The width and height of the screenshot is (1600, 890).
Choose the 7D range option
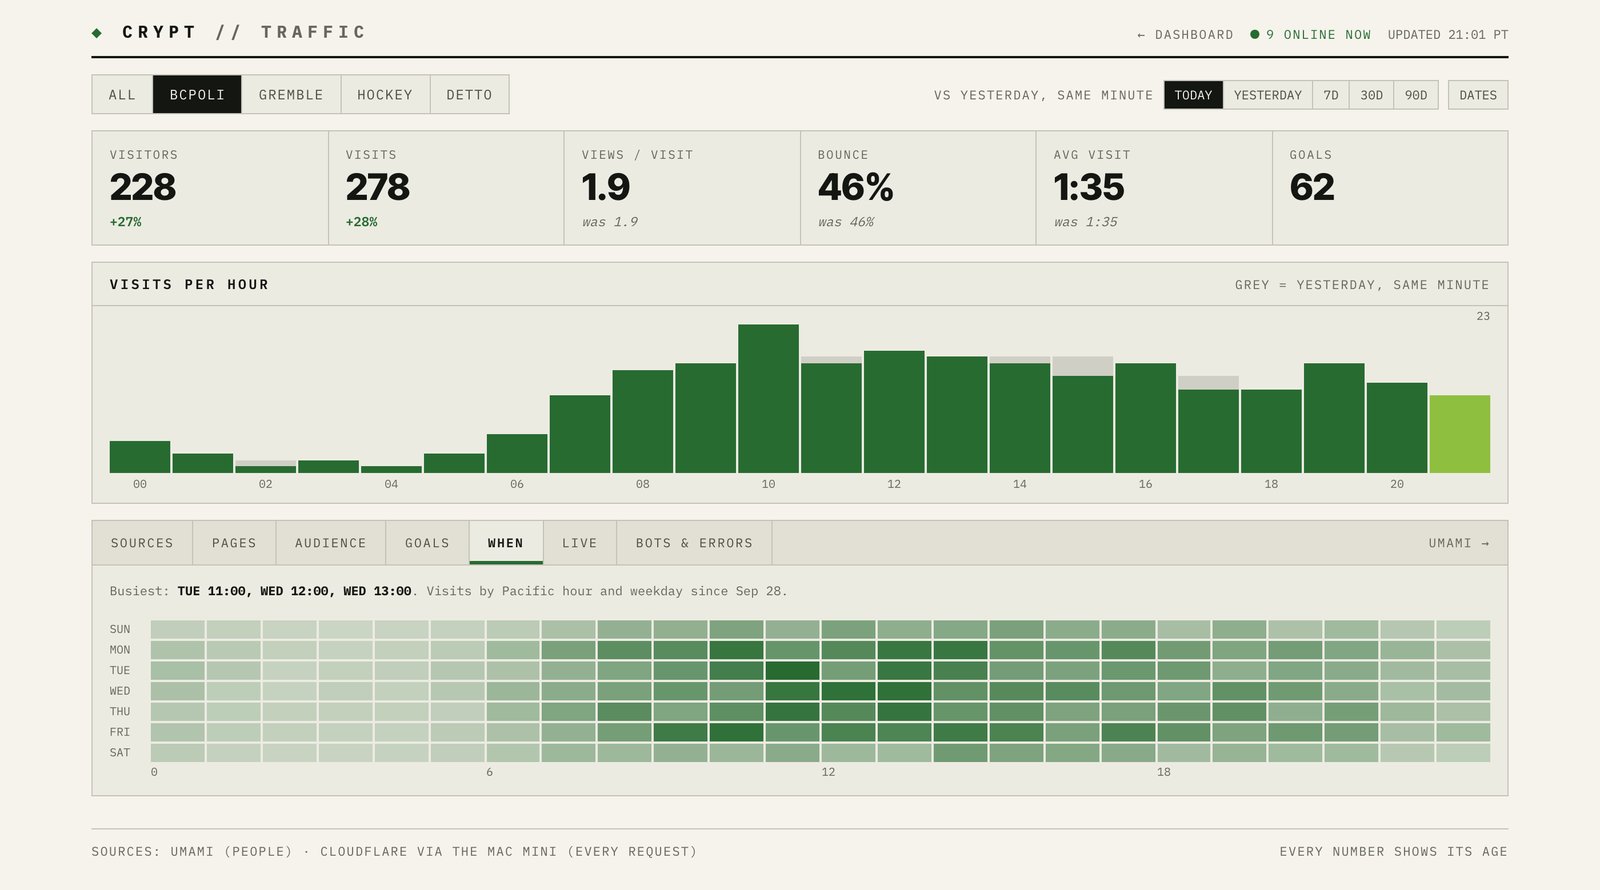pos(1330,95)
